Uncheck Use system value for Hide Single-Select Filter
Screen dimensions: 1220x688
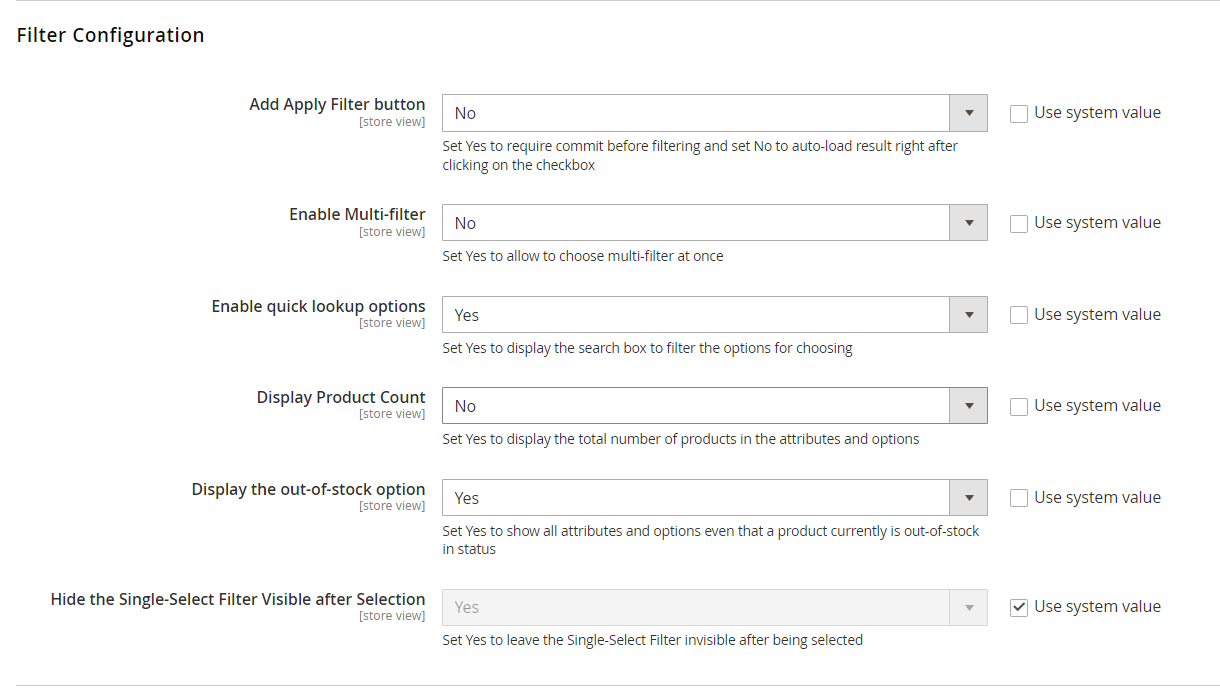[1019, 608]
